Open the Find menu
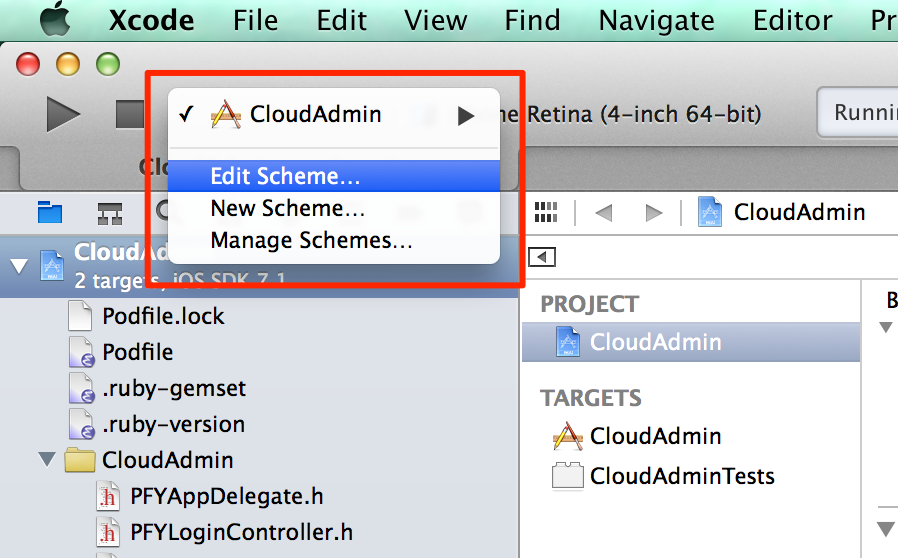Image resolution: width=898 pixels, height=558 pixels. [532, 21]
